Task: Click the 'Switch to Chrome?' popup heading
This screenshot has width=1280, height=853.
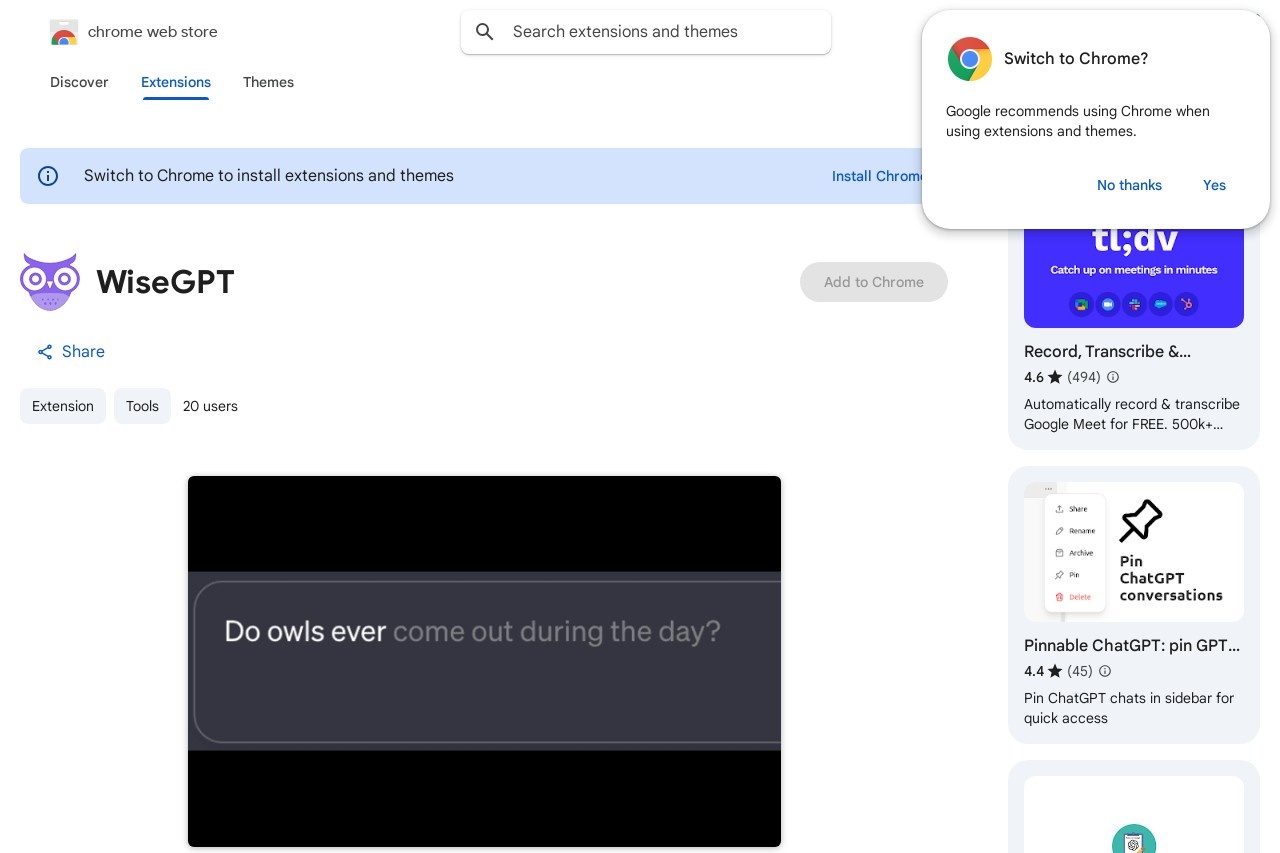Action: [x=1076, y=59]
